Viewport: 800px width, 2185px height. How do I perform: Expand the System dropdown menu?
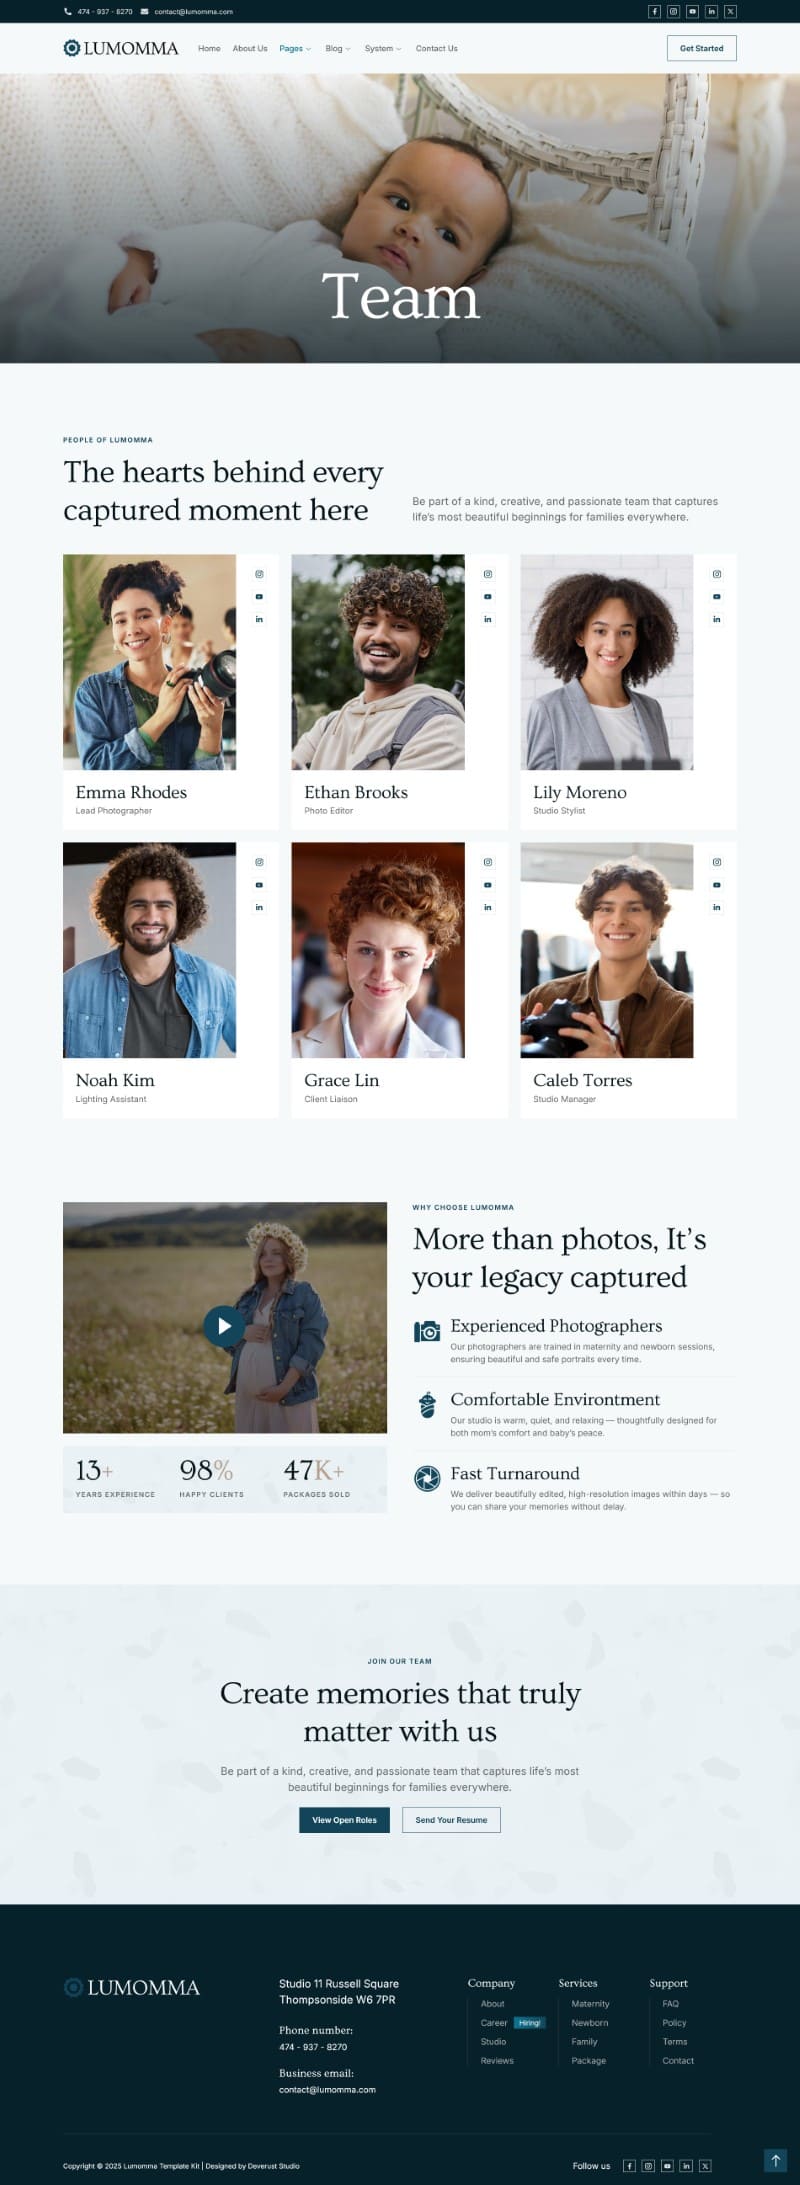[383, 48]
